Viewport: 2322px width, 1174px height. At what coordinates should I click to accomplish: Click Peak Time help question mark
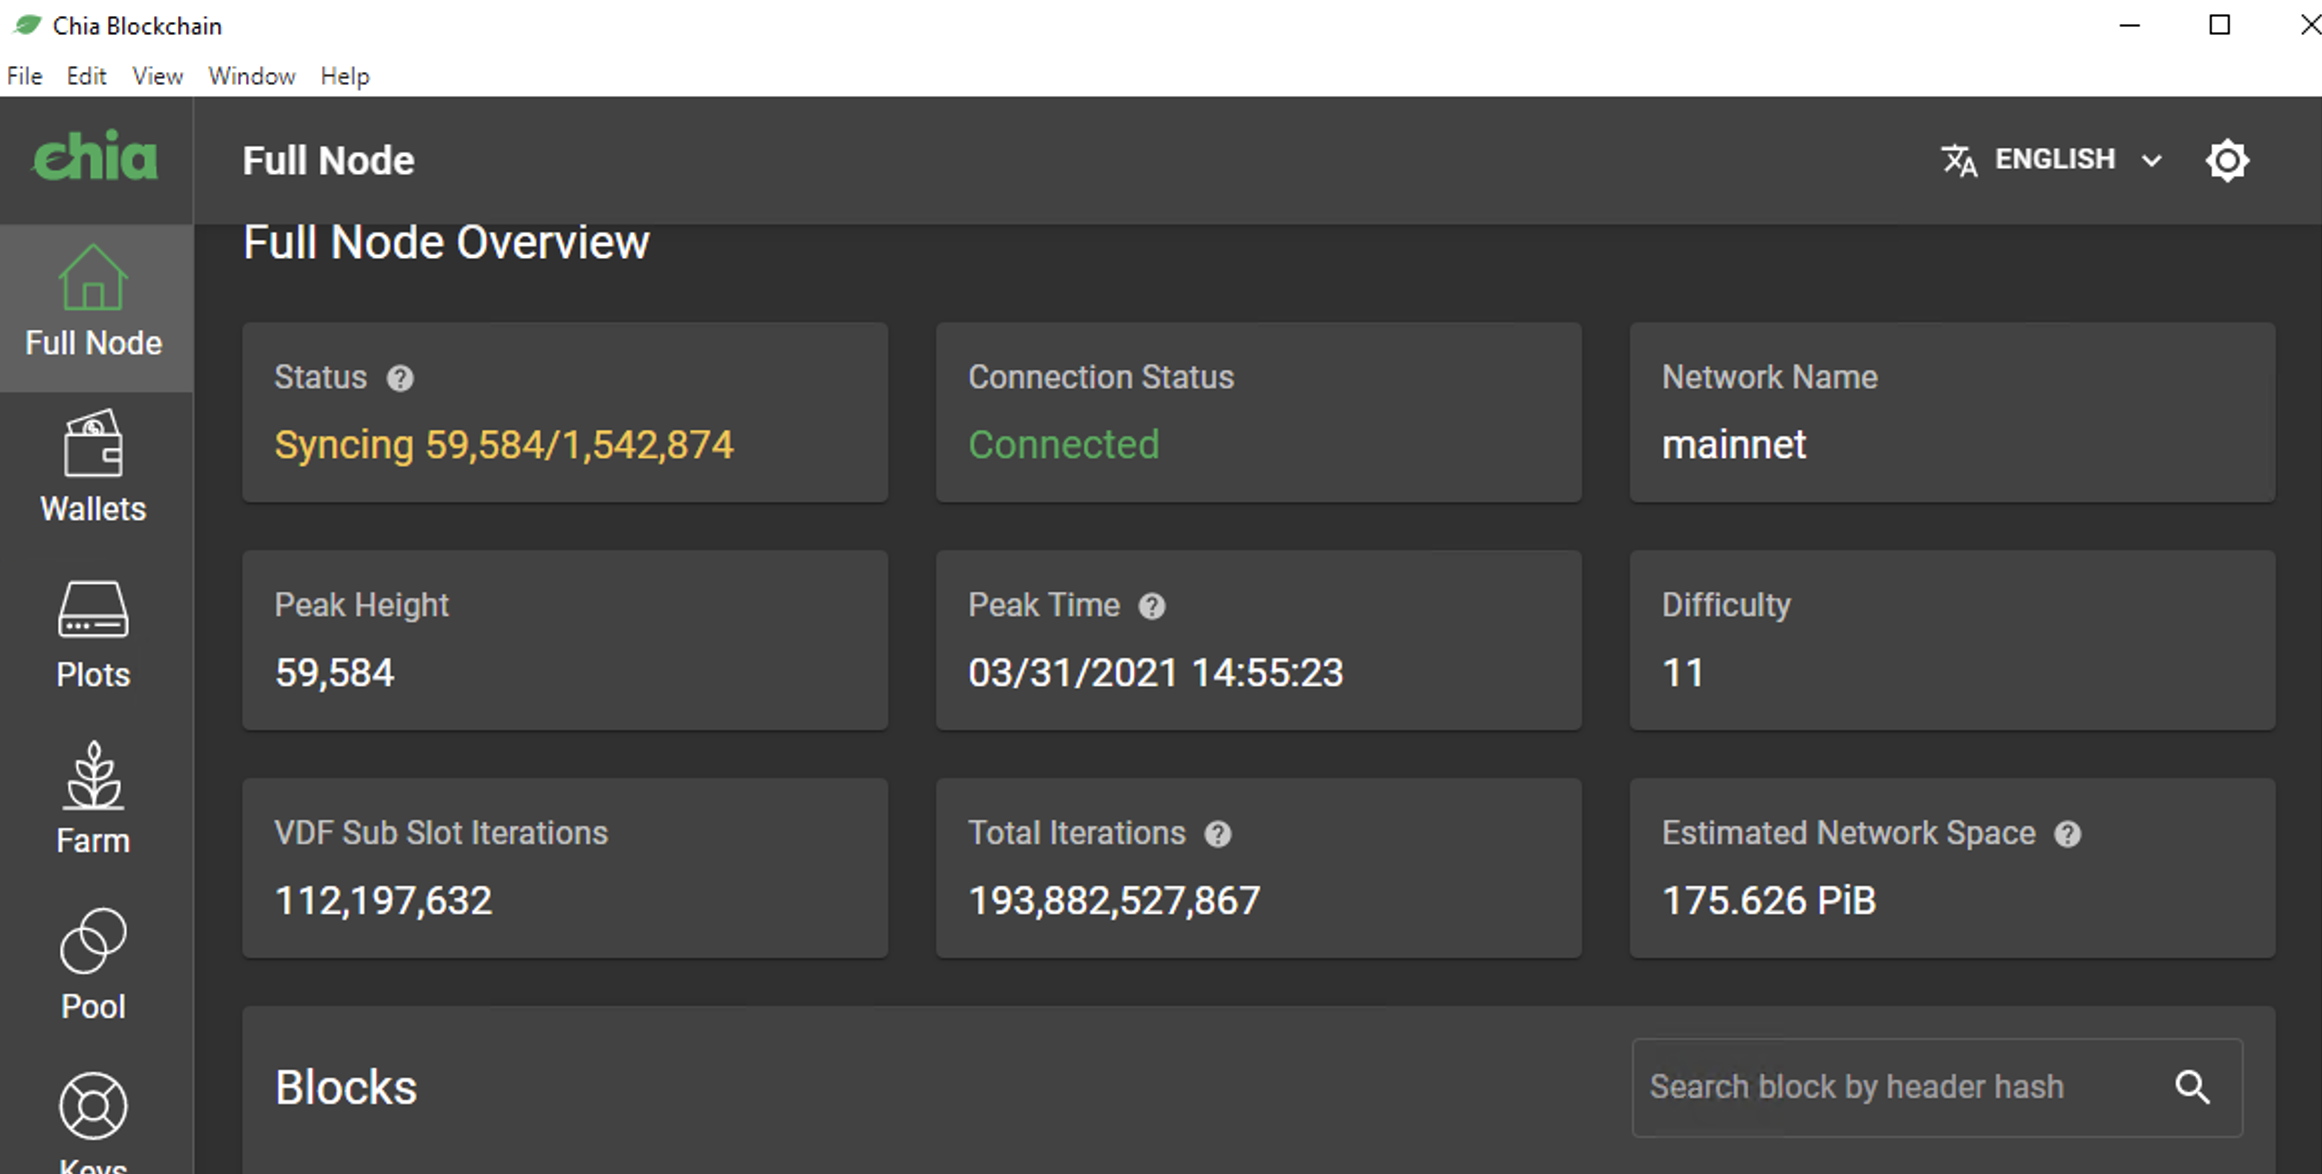click(x=1152, y=606)
